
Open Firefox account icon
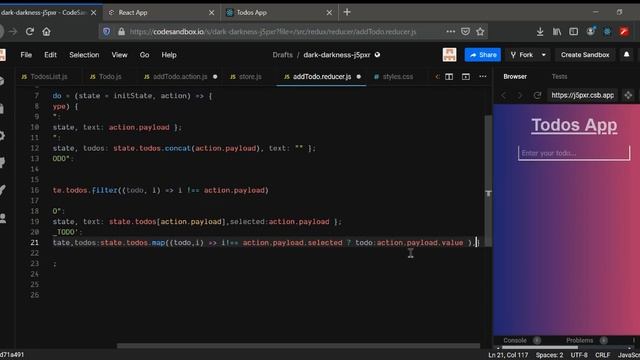(x=591, y=31)
